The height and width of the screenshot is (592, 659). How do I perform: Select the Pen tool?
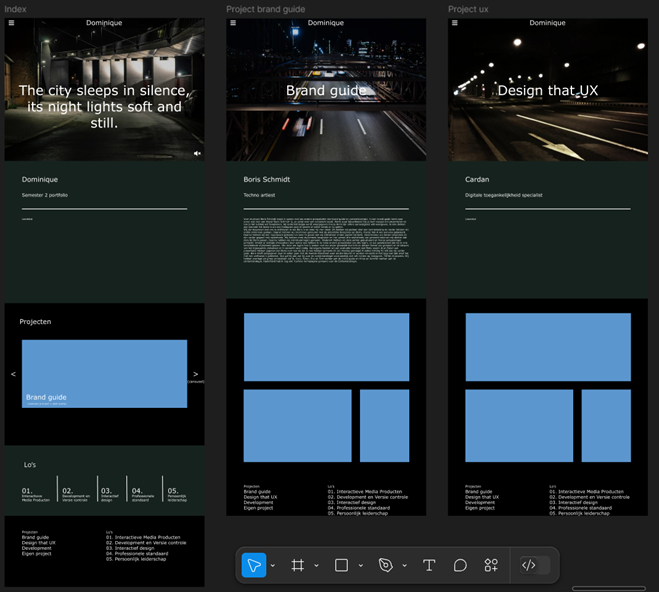(x=386, y=565)
